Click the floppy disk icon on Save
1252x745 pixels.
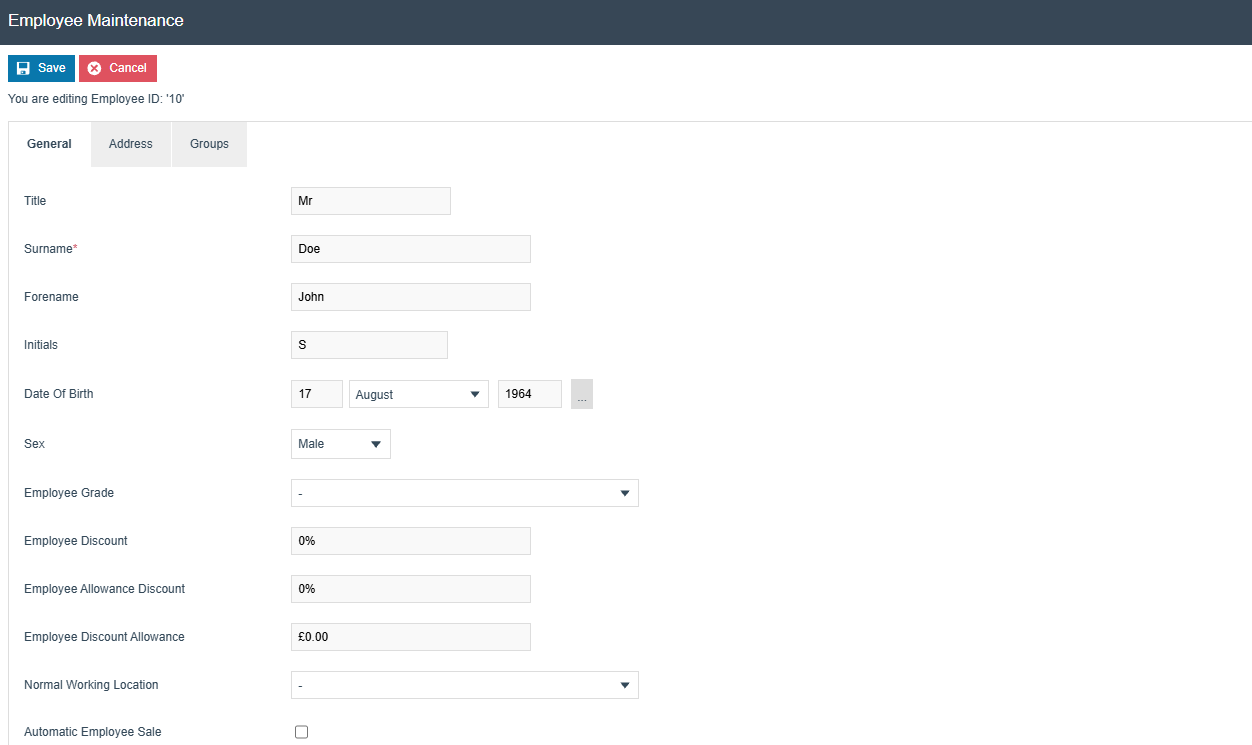(x=24, y=68)
